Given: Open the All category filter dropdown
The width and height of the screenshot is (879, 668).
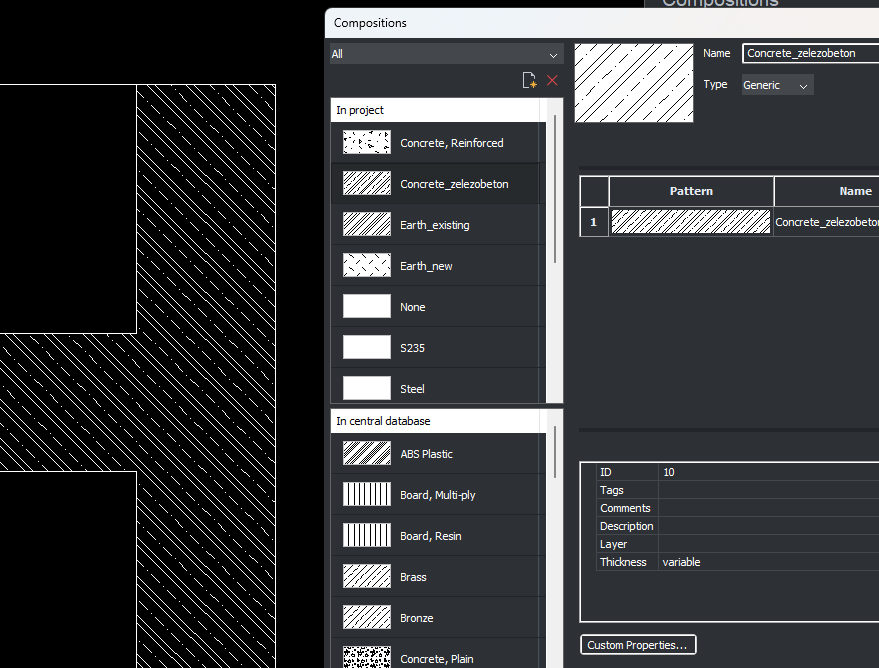Looking at the screenshot, I should click(x=446, y=54).
